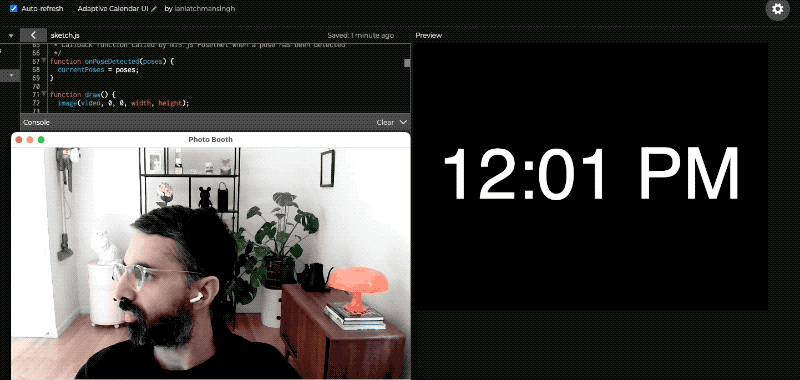The width and height of the screenshot is (800, 380).
Task: Open the selected file's dropdown arrow in sidebar
Action: 11,75
